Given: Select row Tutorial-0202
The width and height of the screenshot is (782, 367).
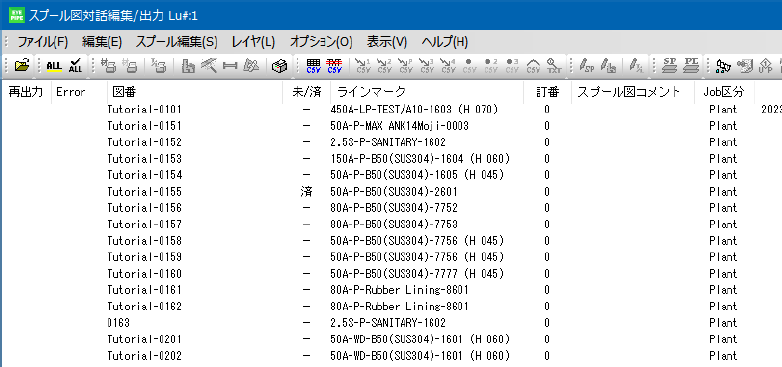Looking at the screenshot, I should click(x=391, y=356).
